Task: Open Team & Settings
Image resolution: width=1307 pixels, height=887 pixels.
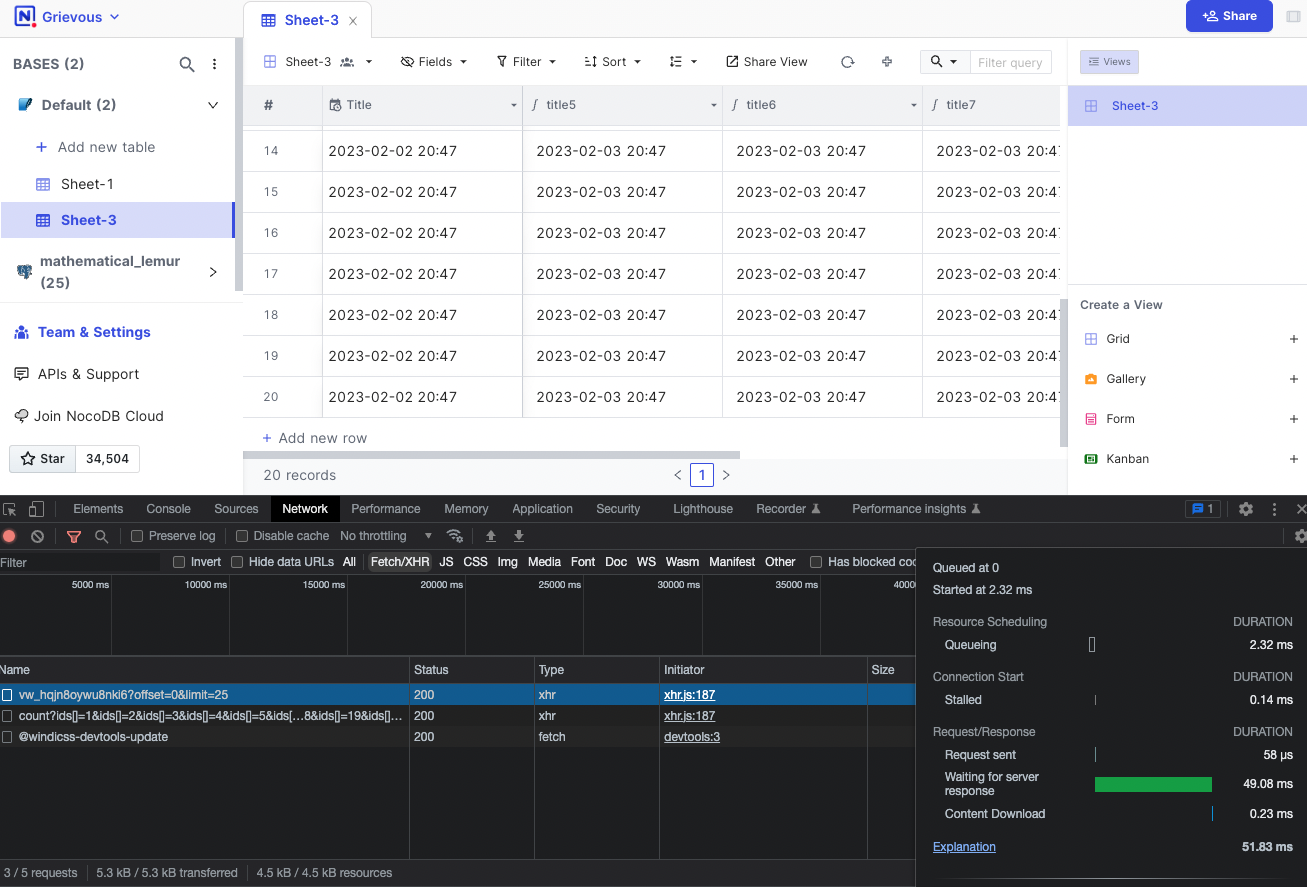Action: [82, 332]
